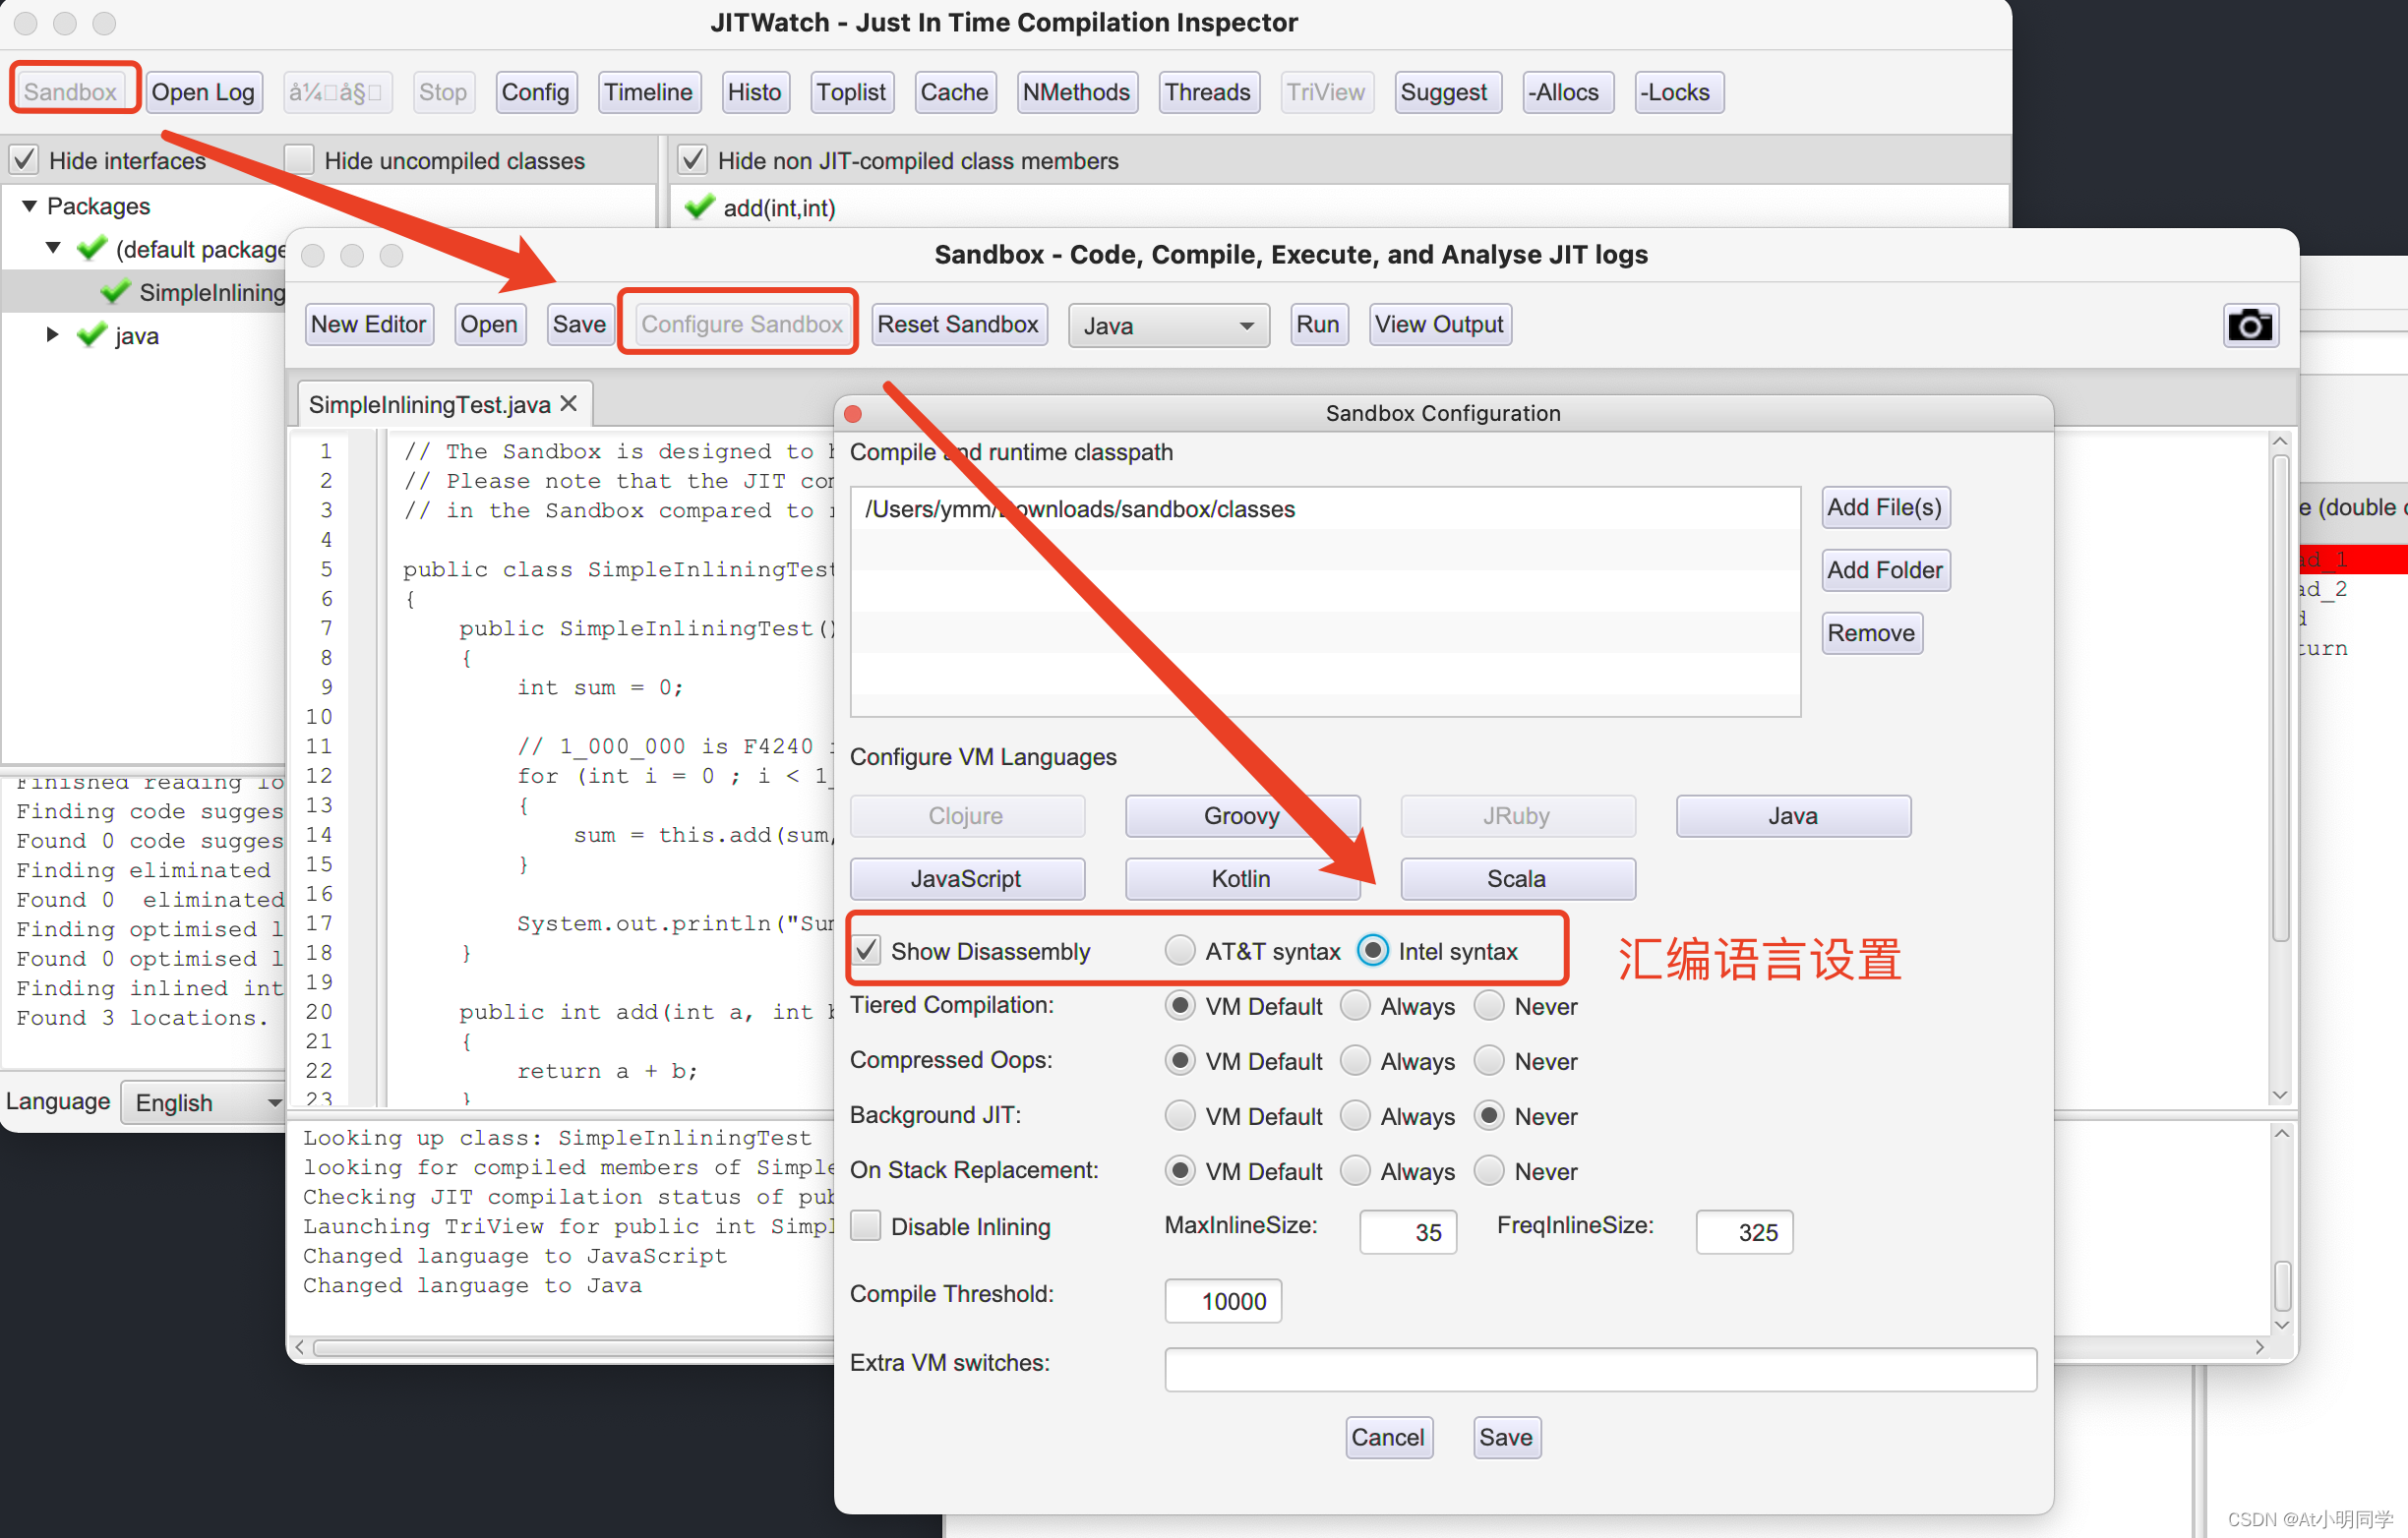Collapse the Packages tree node
Image resolution: width=2408 pixels, height=1538 pixels.
tap(29, 206)
